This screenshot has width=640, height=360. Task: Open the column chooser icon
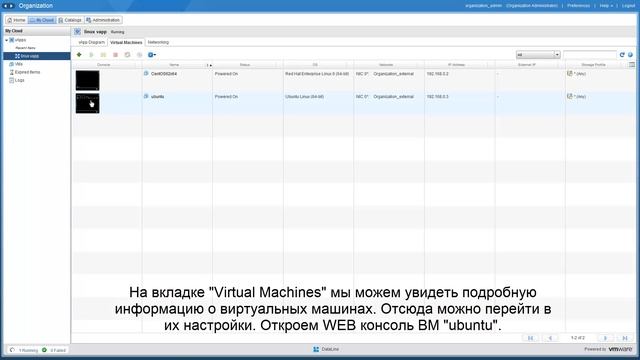point(632,65)
